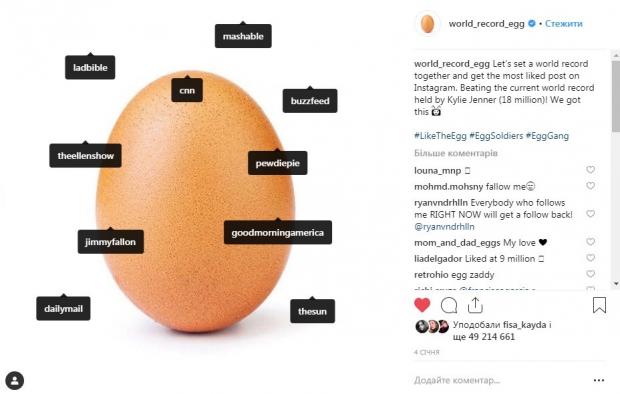This screenshot has width=620, height=394.
Task: Open the three-dot more options menu
Action: pos(599,380)
